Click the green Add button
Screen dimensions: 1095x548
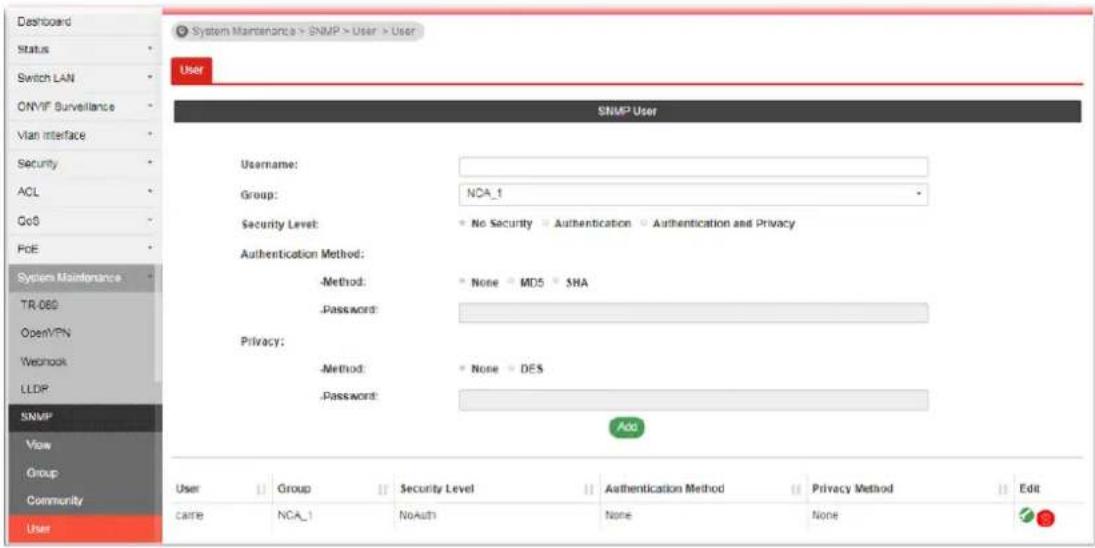627,427
